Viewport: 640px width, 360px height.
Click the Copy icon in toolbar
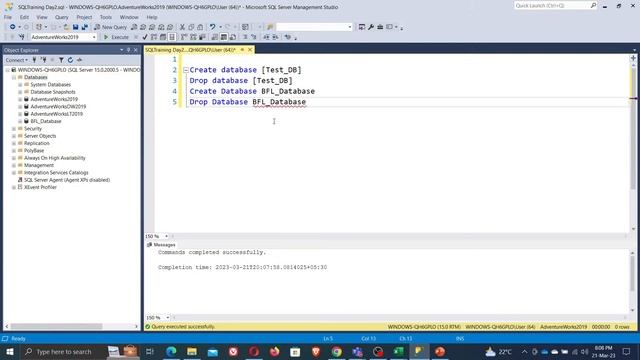(191, 27)
